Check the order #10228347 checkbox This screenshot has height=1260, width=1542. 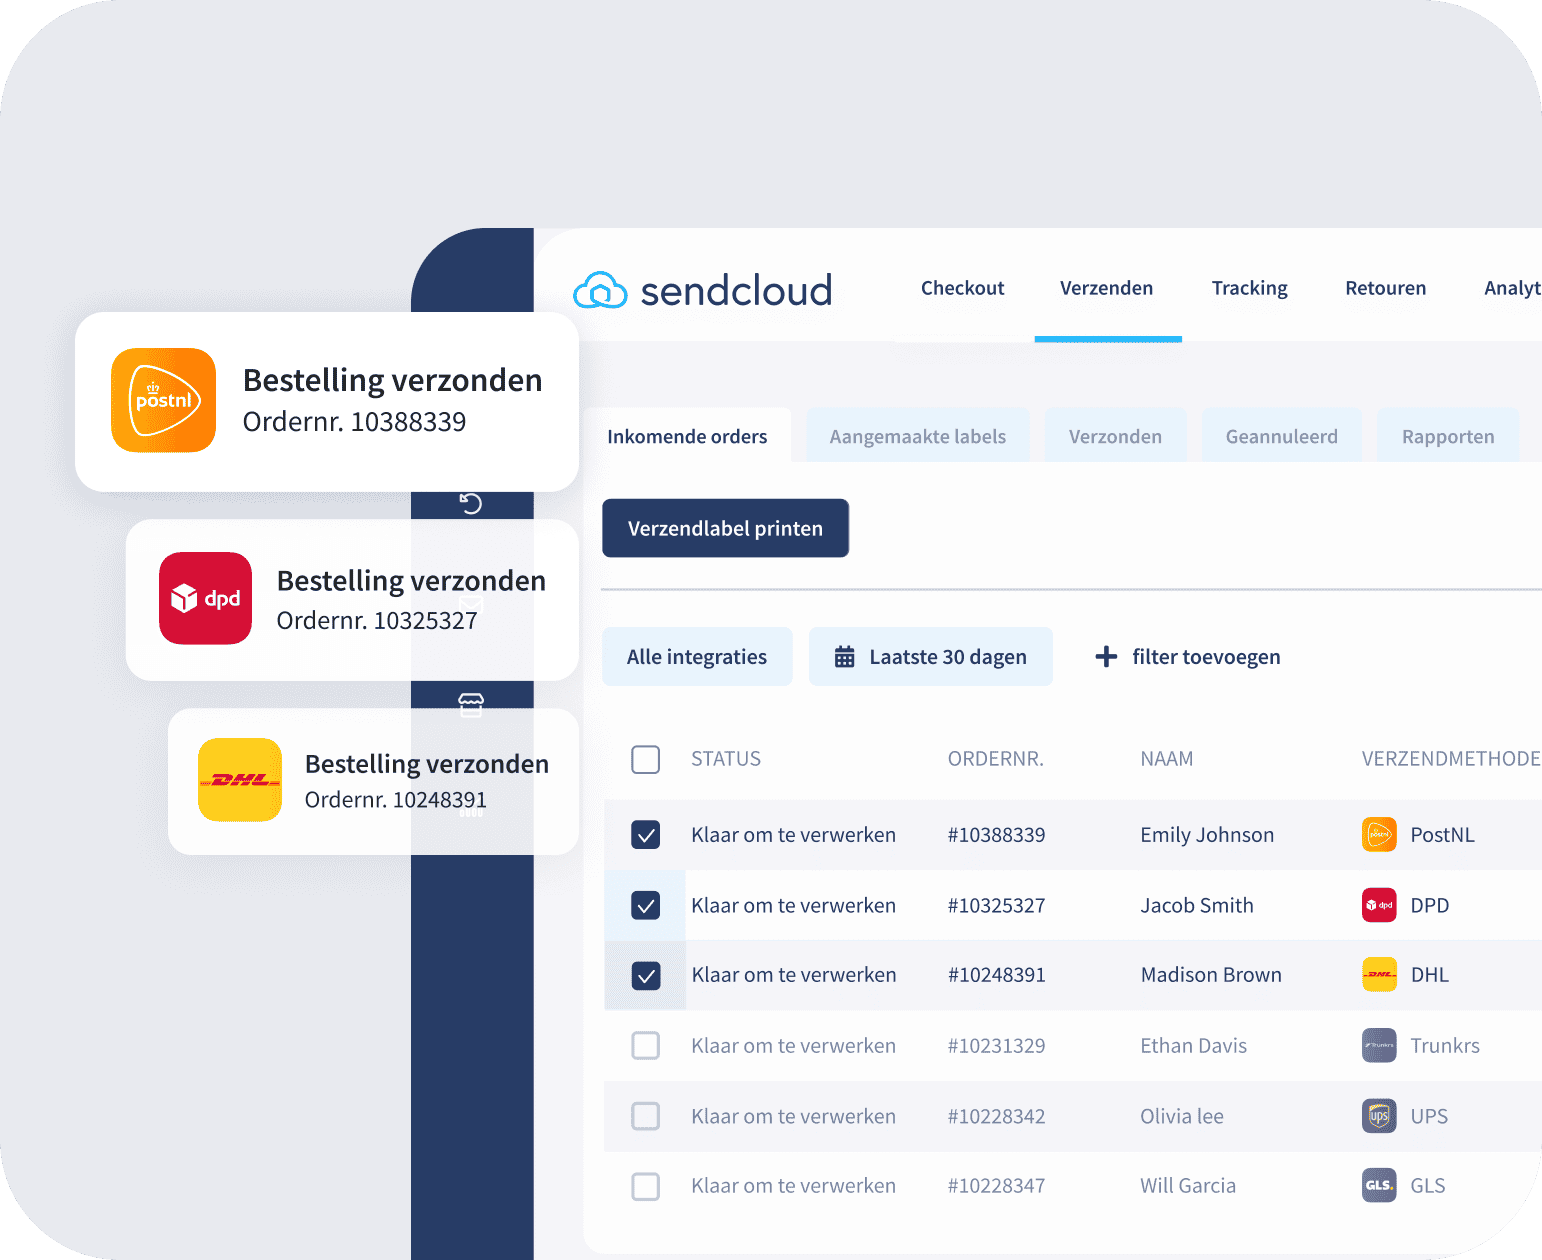(646, 1186)
